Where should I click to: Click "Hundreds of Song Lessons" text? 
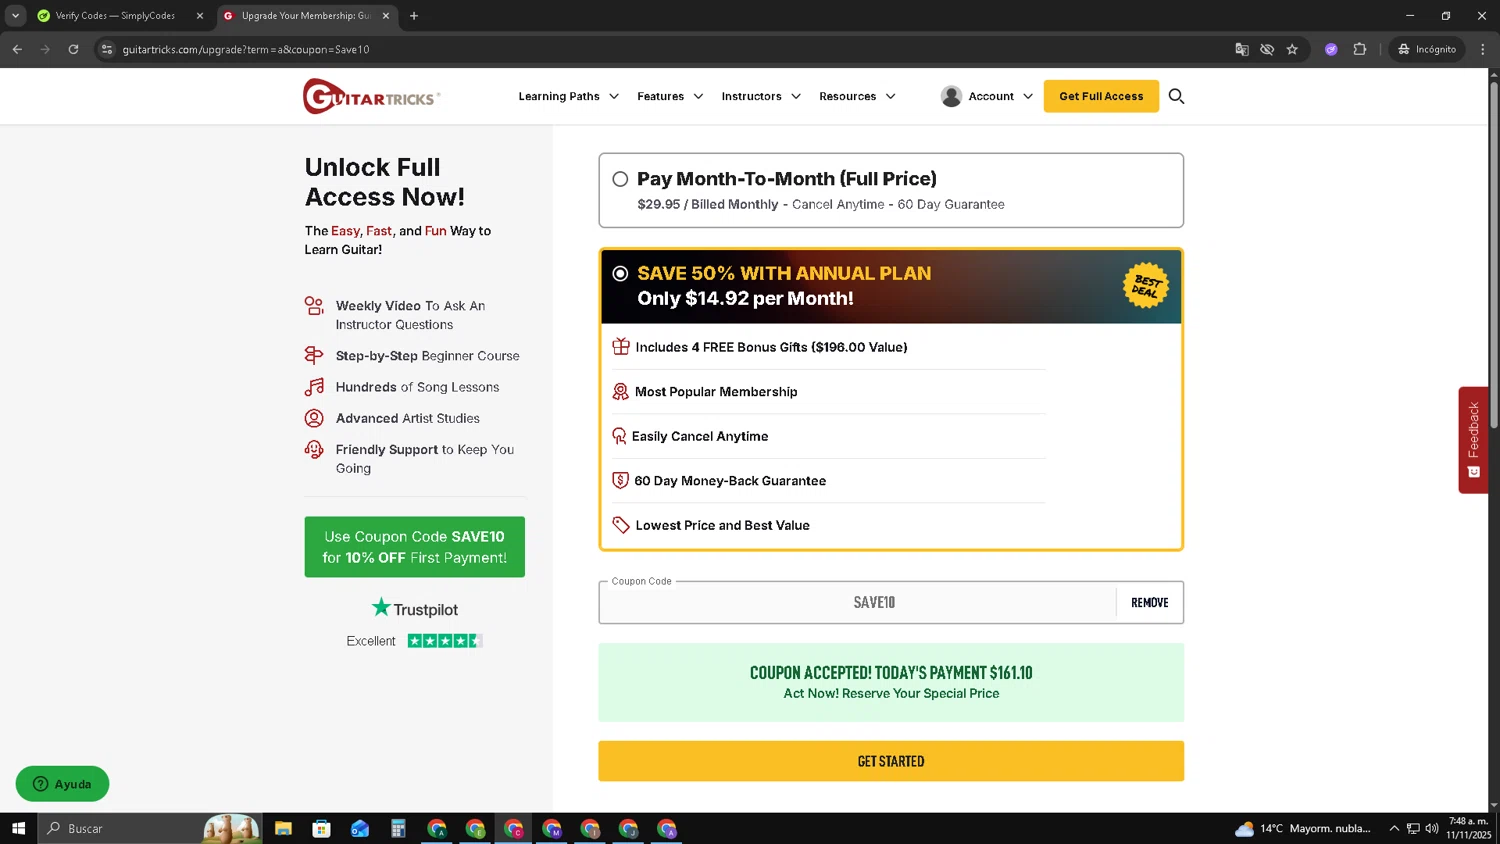[417, 387]
